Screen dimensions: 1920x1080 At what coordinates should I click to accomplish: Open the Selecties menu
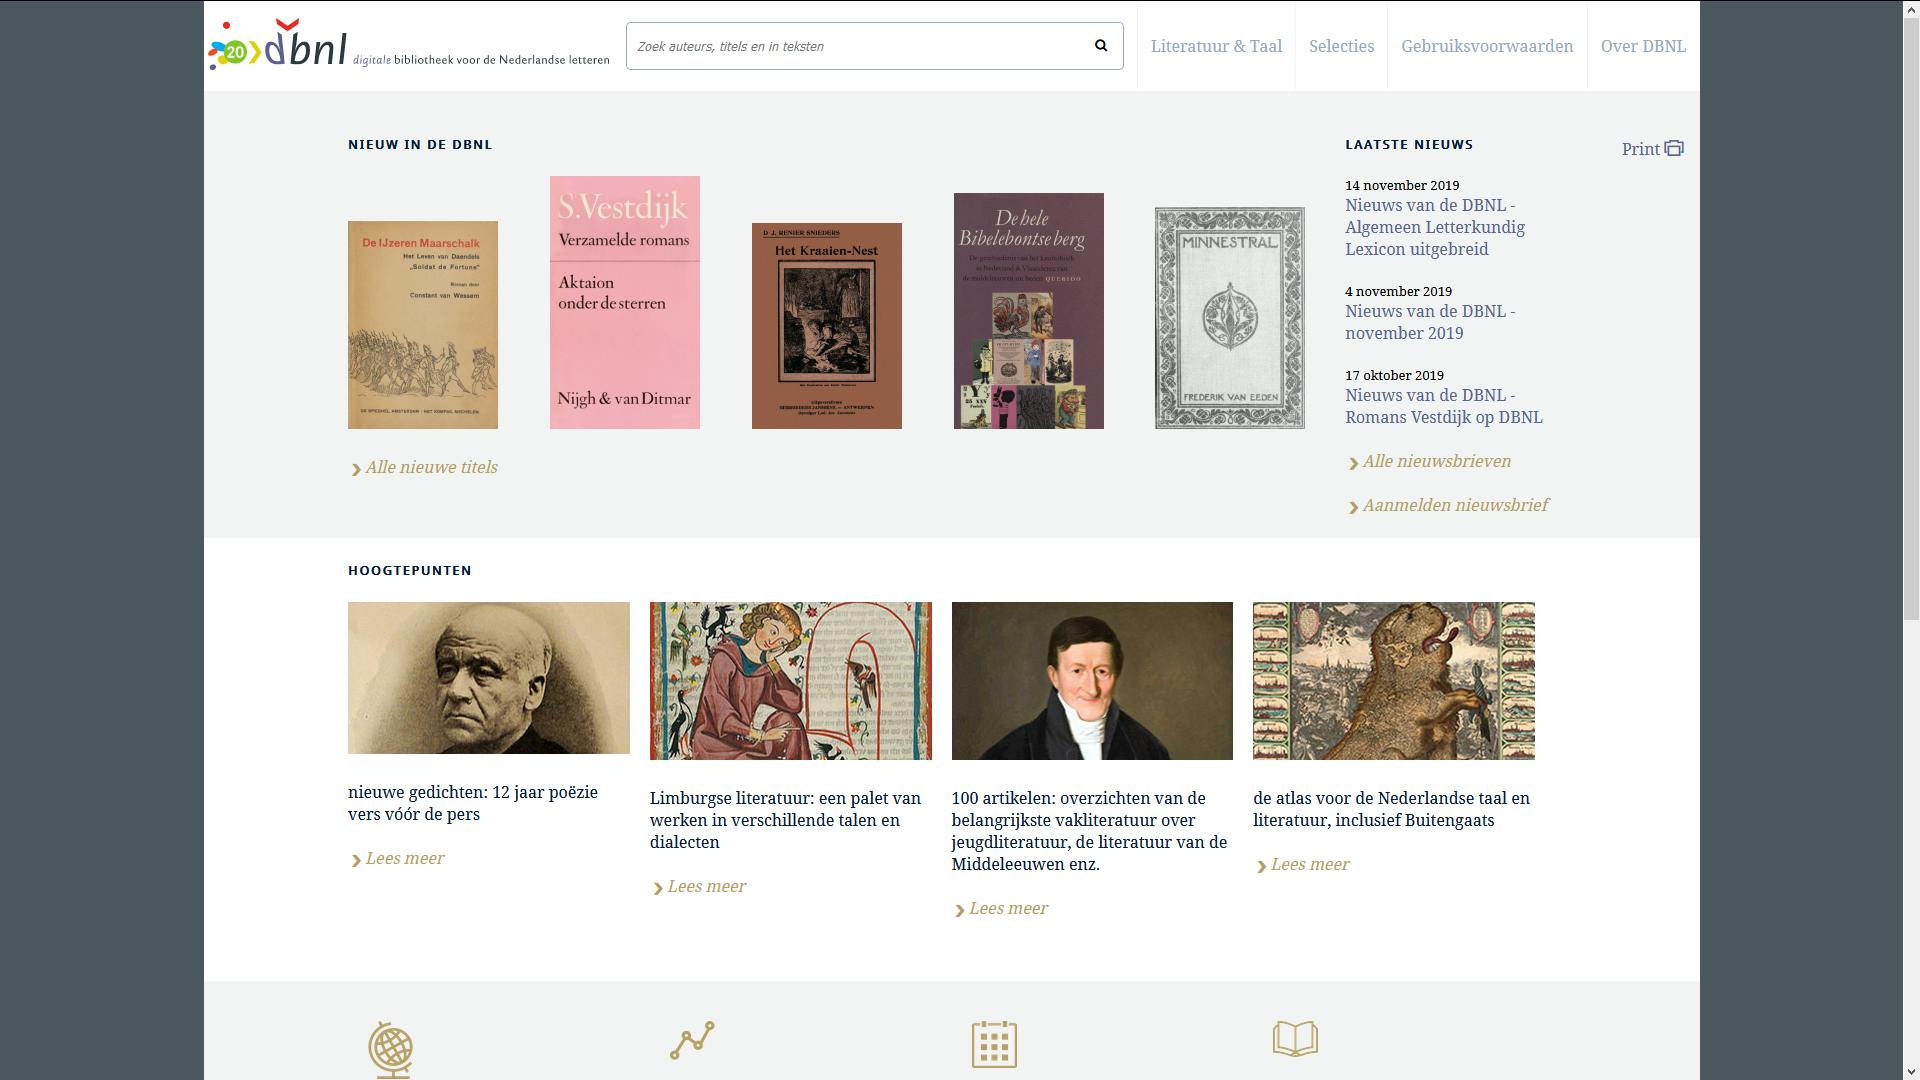(x=1341, y=46)
